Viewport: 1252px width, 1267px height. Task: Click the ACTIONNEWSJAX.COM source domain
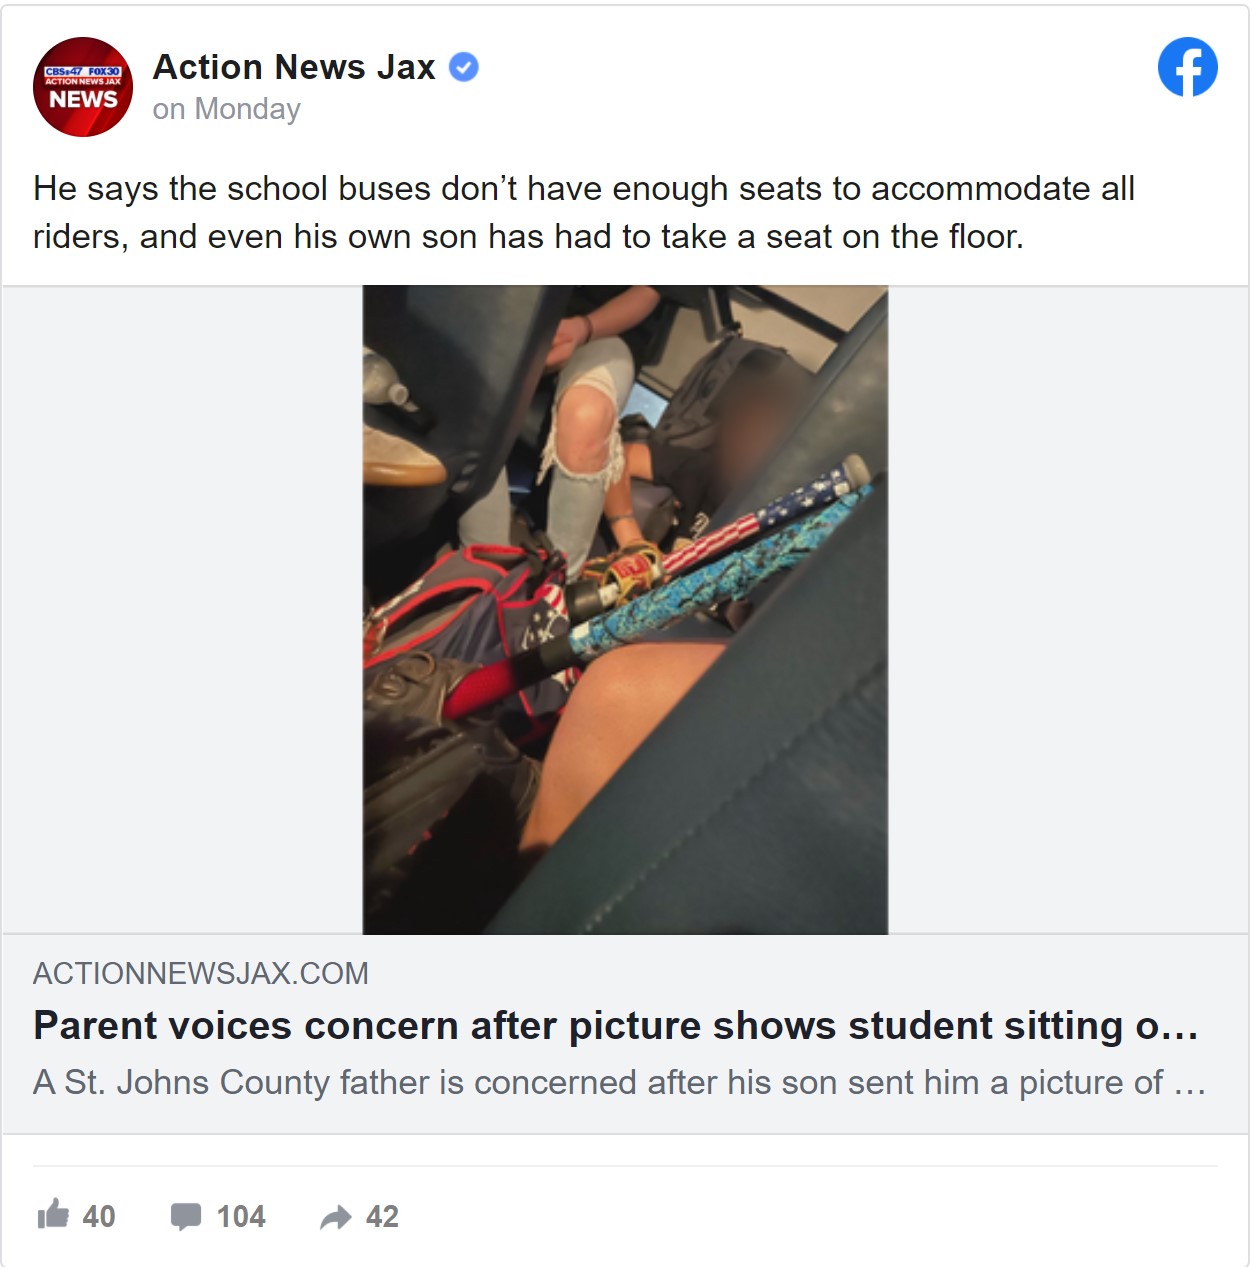click(201, 973)
